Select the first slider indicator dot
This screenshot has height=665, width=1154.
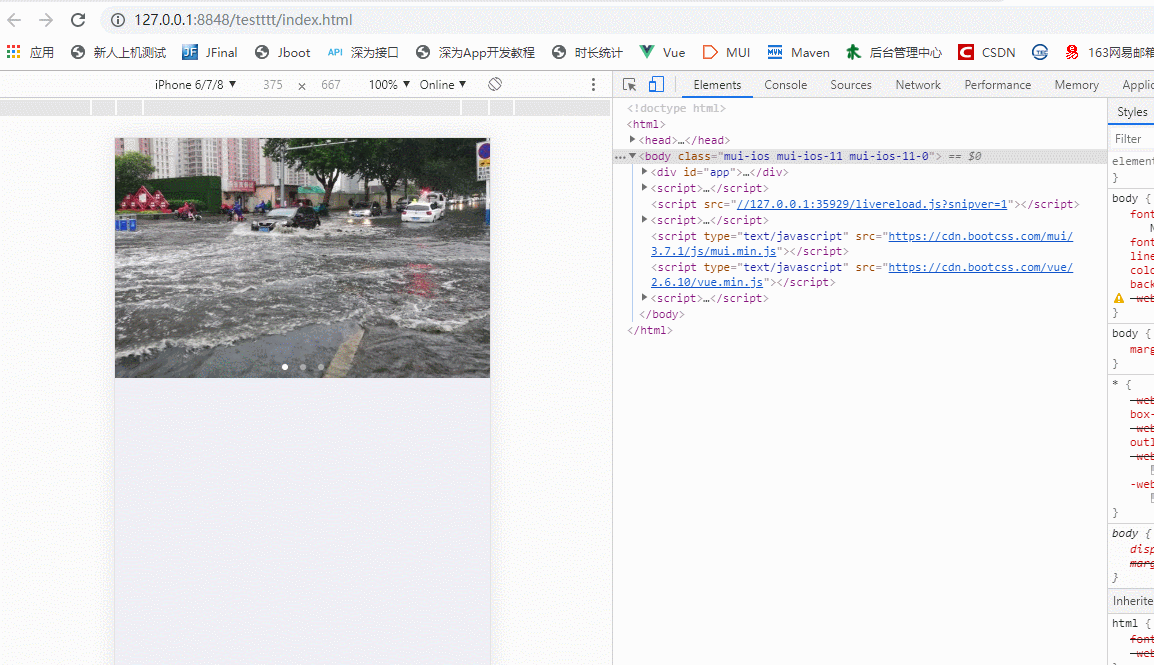285,366
